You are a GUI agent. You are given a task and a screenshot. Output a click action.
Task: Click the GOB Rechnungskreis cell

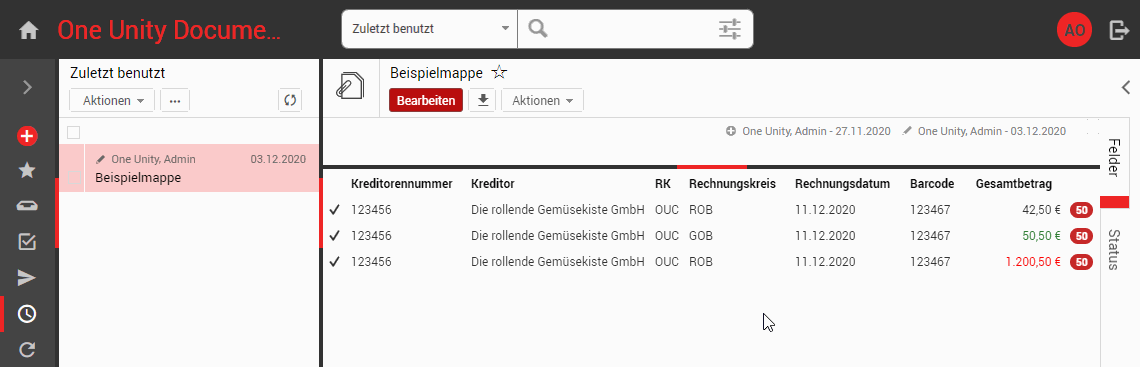(701, 235)
